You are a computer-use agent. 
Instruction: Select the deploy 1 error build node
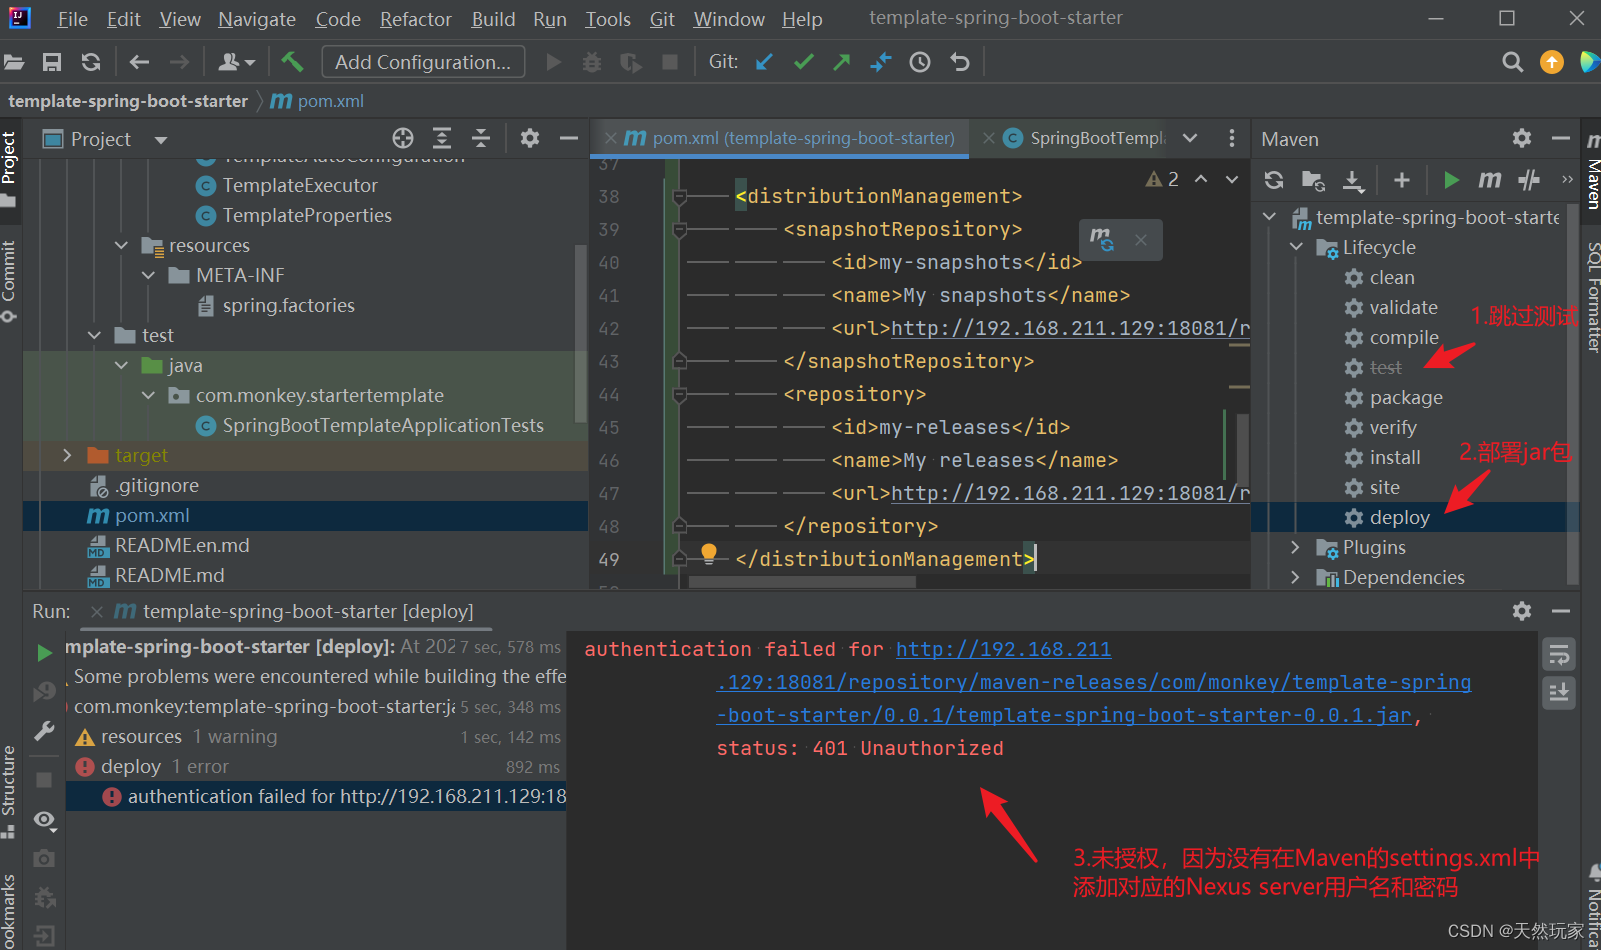pyautogui.click(x=165, y=766)
